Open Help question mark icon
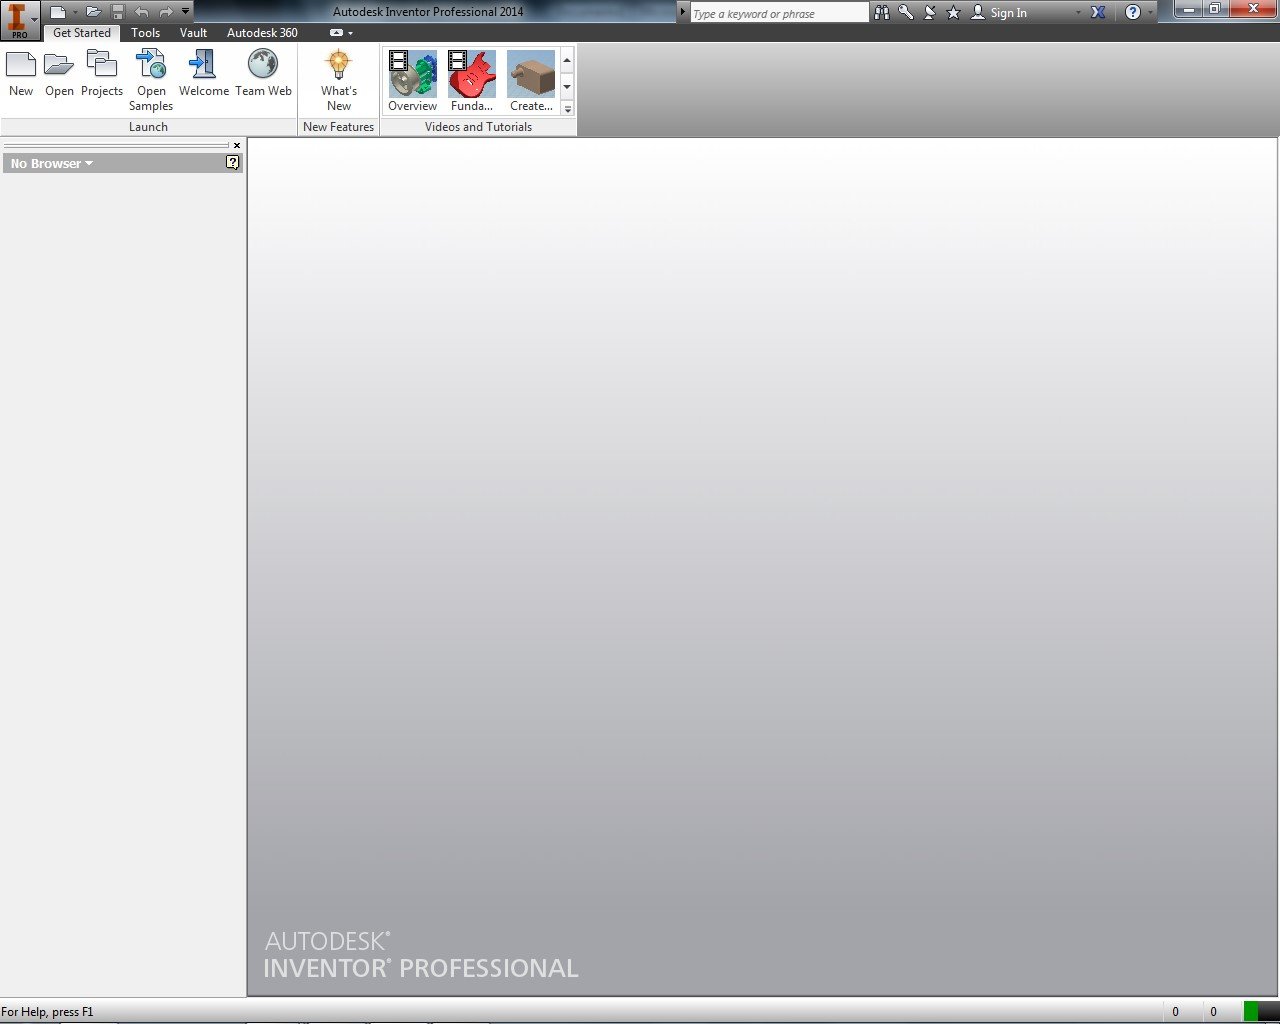This screenshot has height=1024, width=1280. click(x=1132, y=13)
